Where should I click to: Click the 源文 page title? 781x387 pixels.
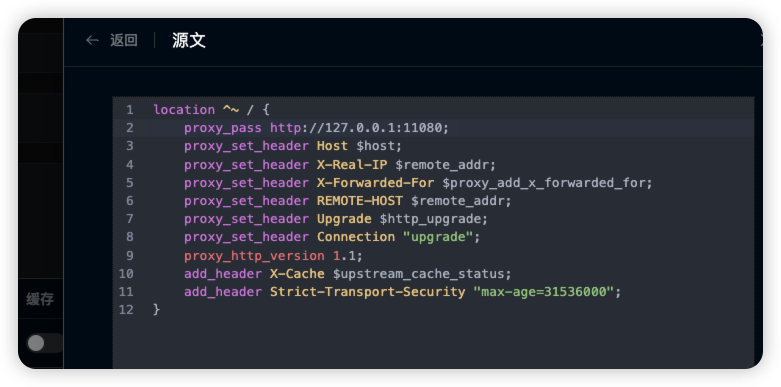(x=189, y=40)
